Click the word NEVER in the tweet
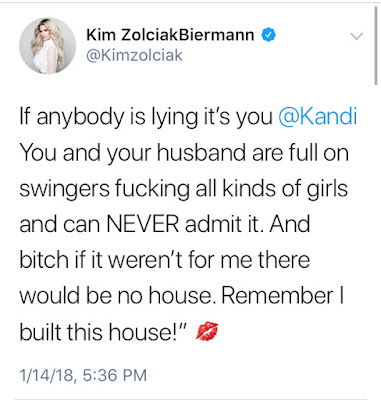Image resolution: width=381 pixels, height=400 pixels. pyautogui.click(x=143, y=224)
